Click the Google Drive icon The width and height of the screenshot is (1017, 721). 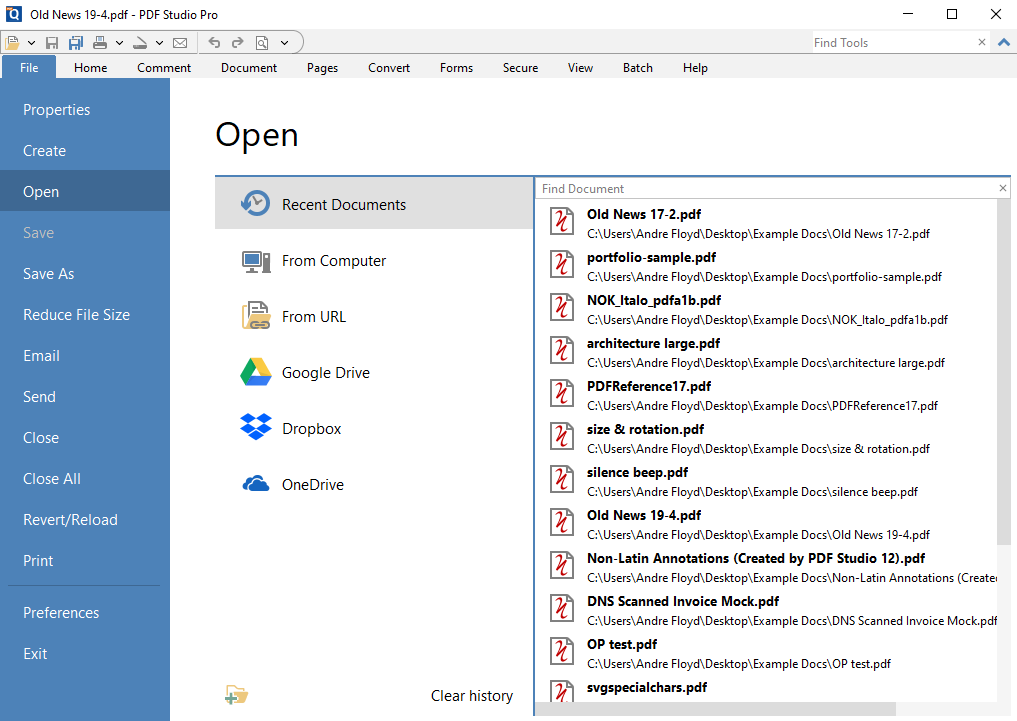point(256,372)
